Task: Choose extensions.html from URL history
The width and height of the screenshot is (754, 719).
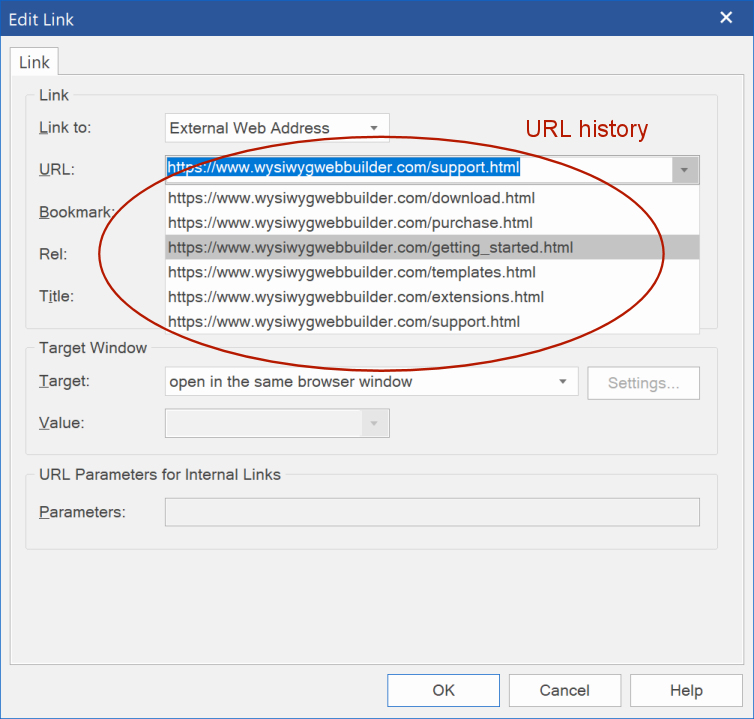Action: 432,297
